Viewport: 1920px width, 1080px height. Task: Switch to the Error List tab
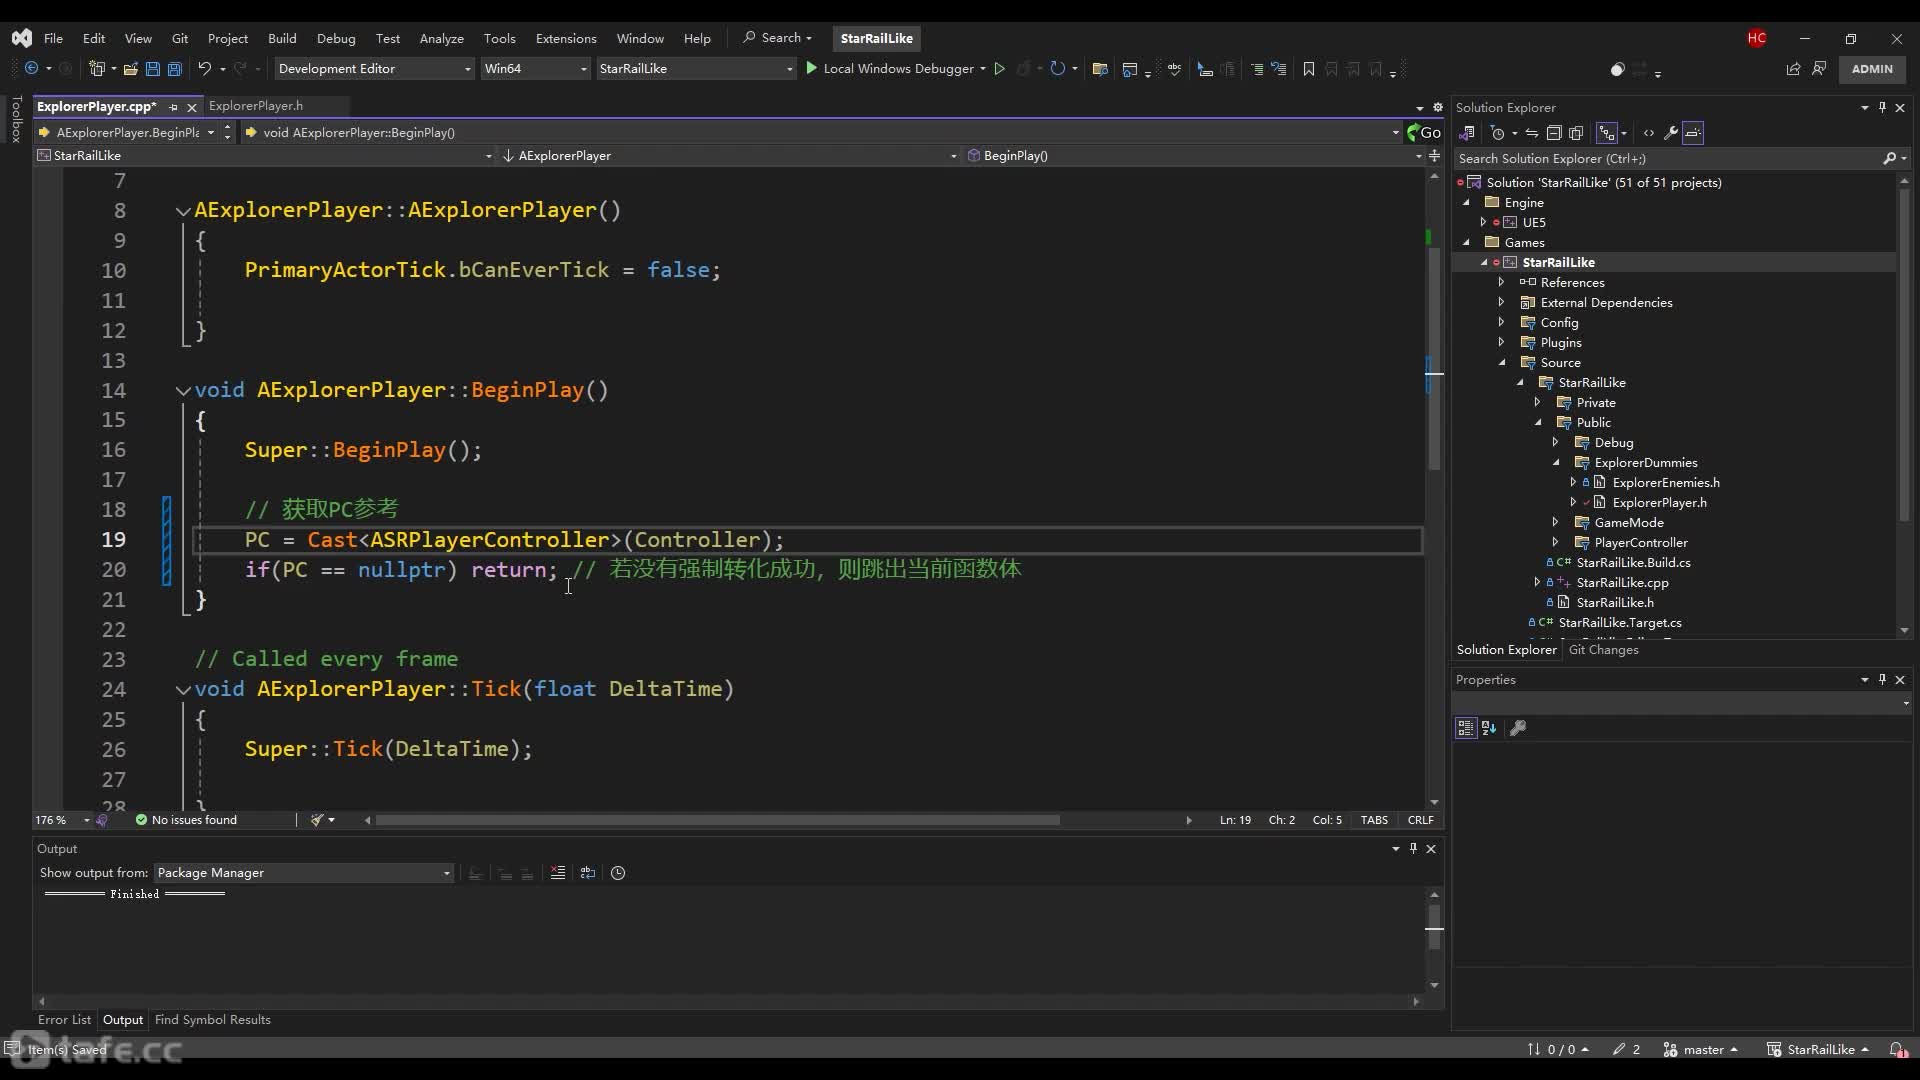click(63, 1019)
